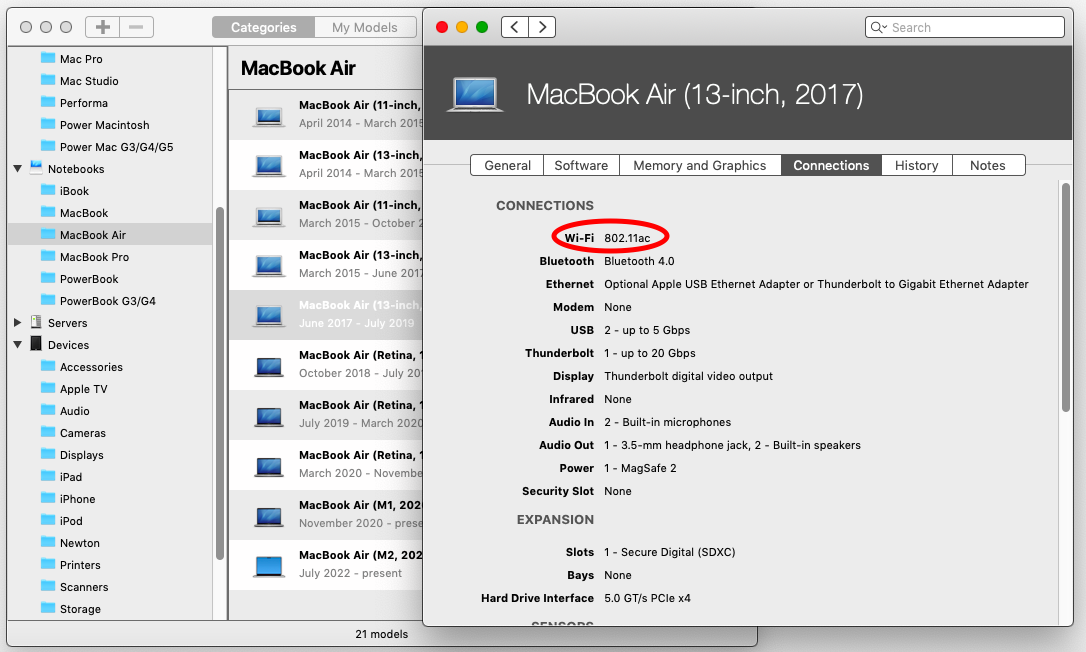Open the Memory and Graphics tab
Screen dimensions: 1086x652
tap(699, 165)
